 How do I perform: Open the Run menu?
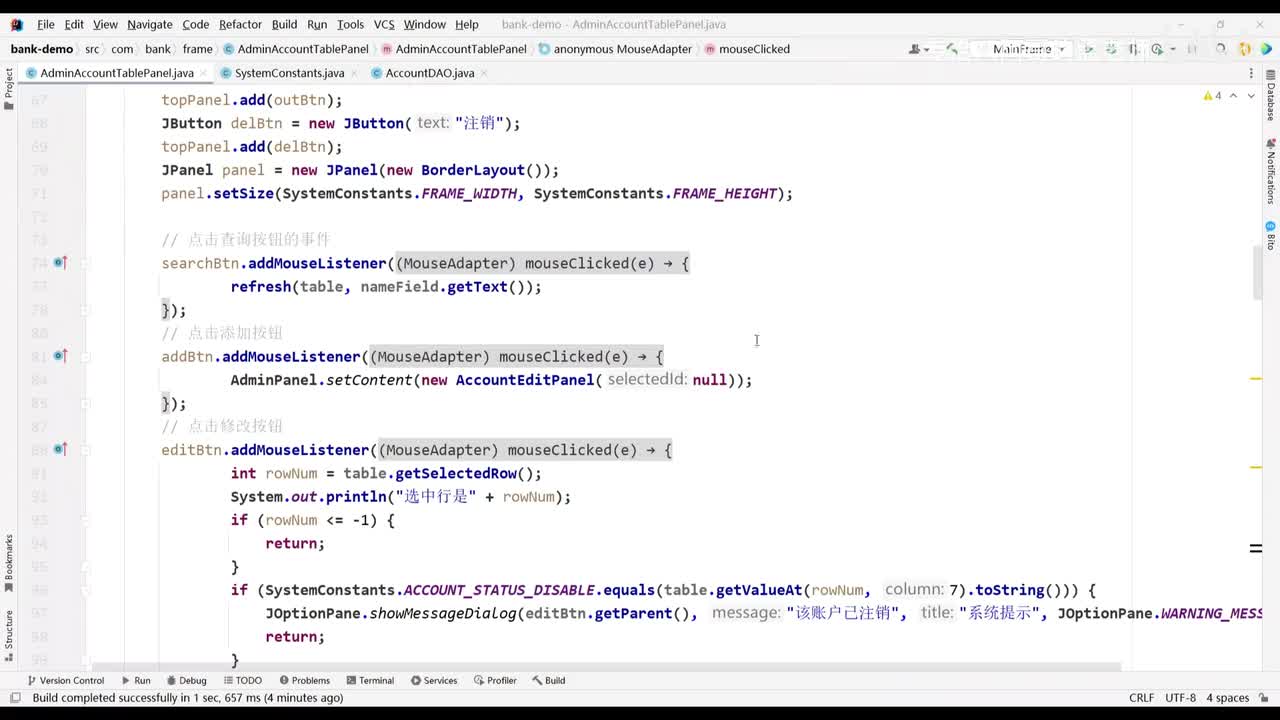coord(317,24)
